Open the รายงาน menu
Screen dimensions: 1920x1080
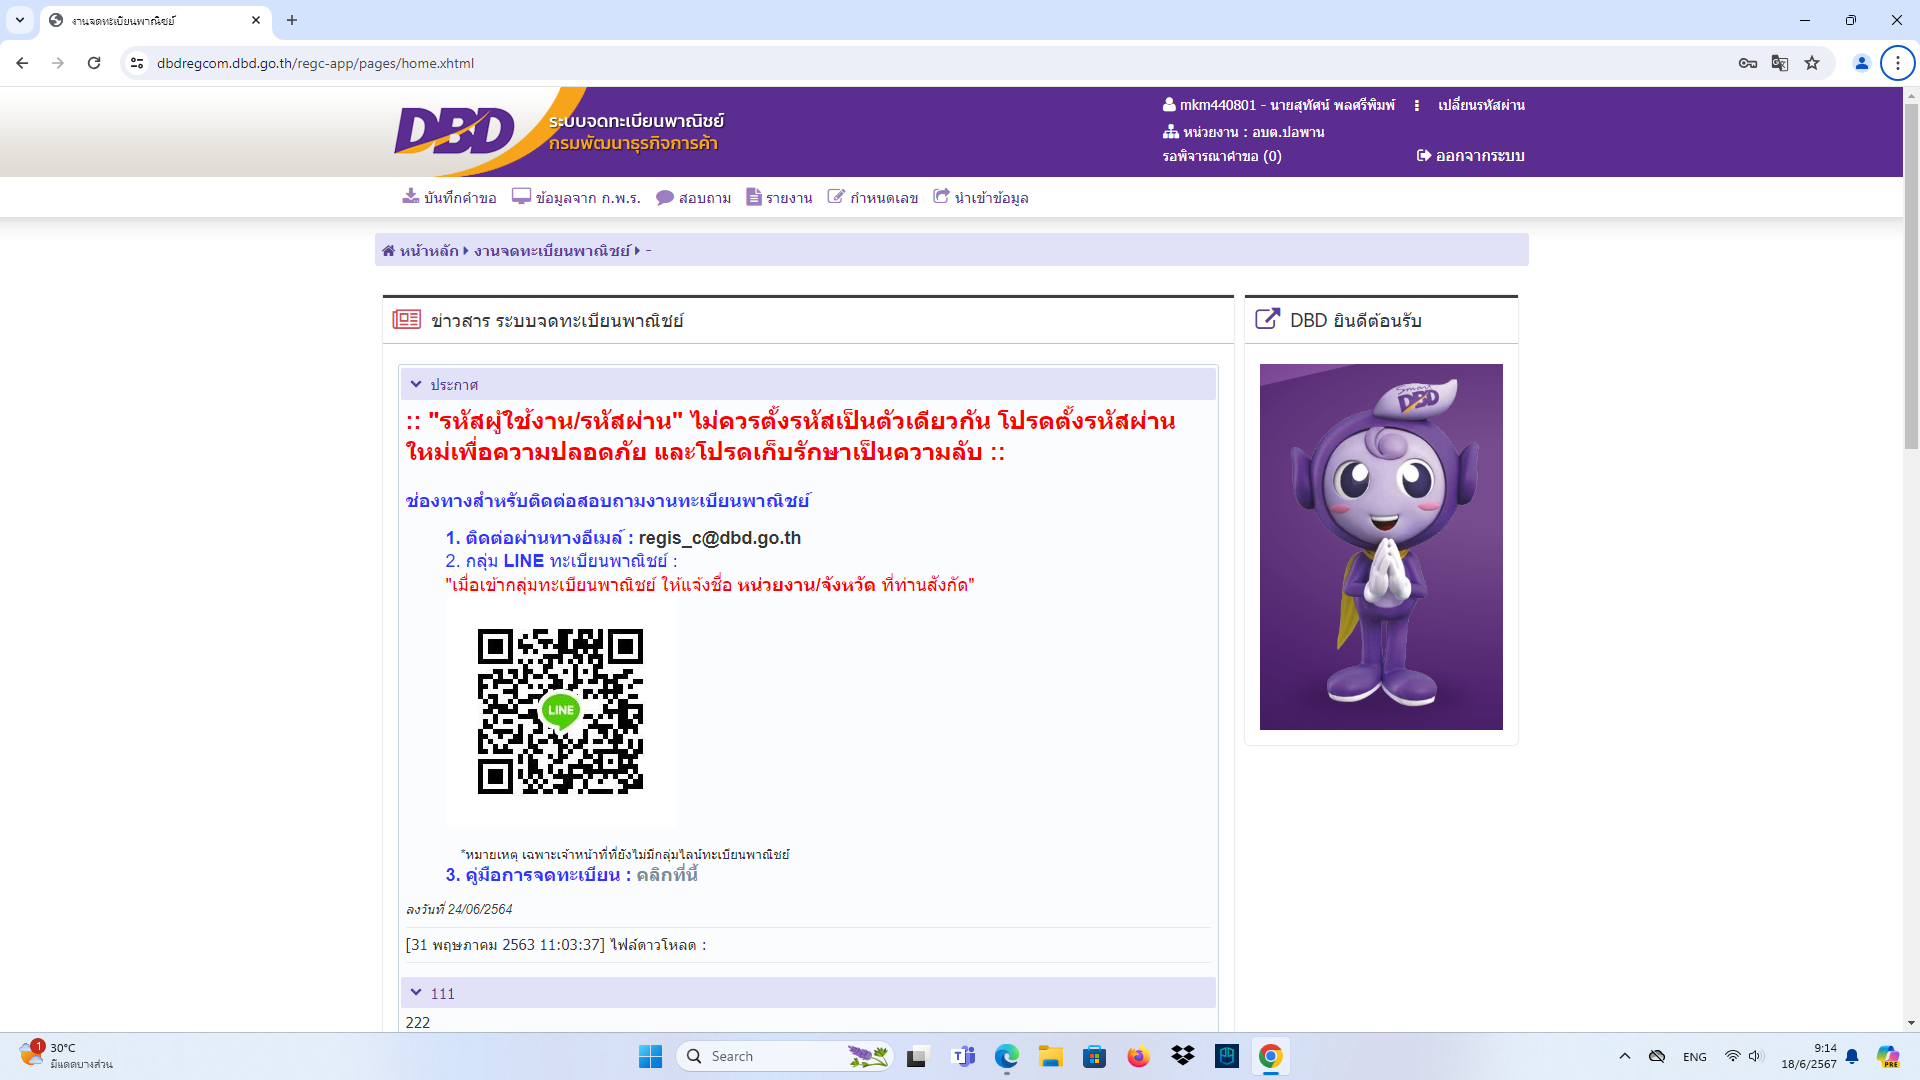(x=779, y=197)
